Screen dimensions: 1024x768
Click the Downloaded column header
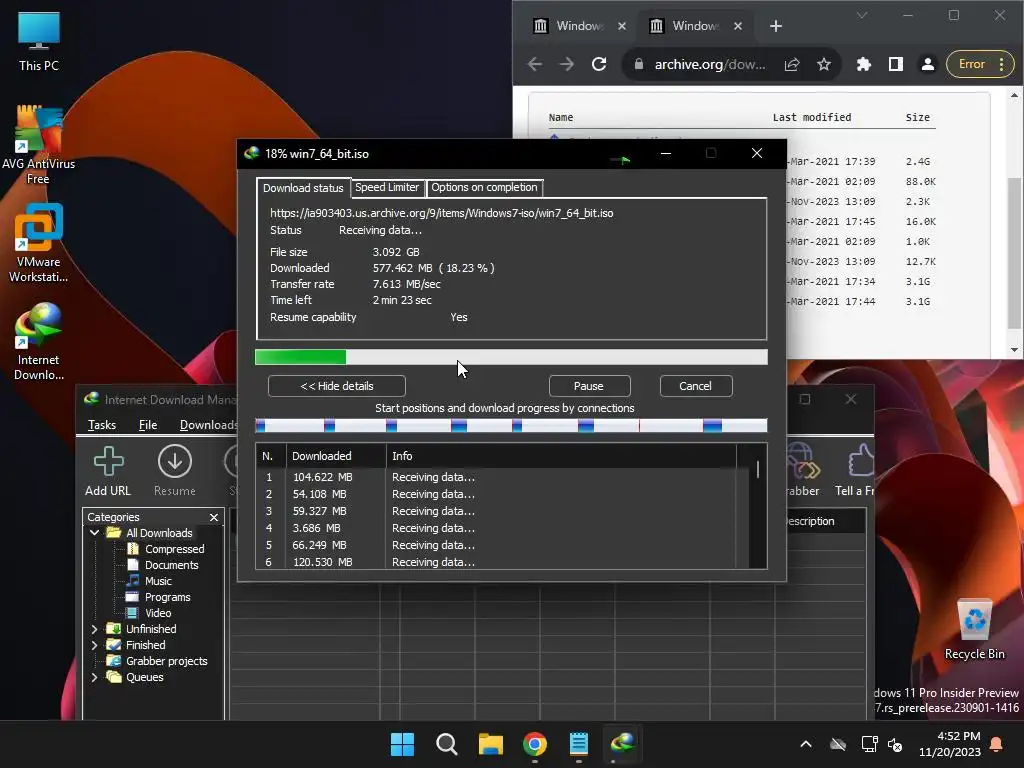pyautogui.click(x=336, y=456)
